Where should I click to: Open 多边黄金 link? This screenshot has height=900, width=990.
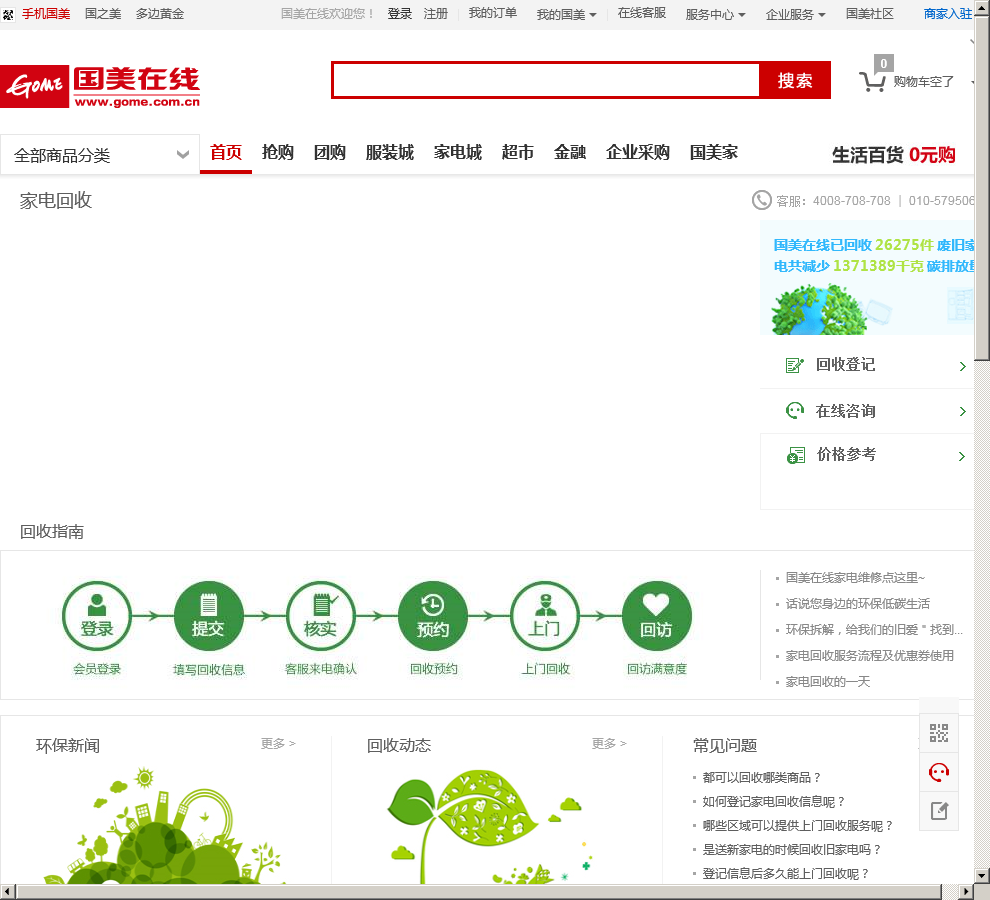click(x=160, y=14)
